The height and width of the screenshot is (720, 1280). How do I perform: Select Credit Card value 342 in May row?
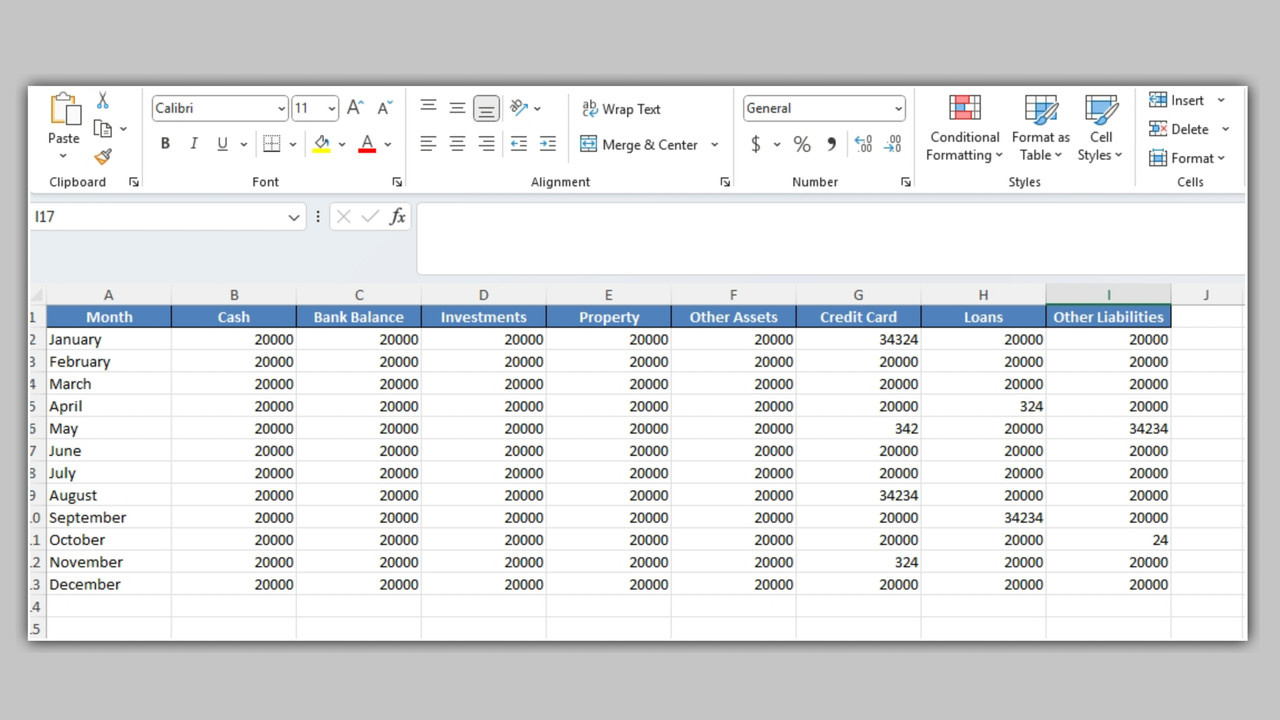(858, 428)
